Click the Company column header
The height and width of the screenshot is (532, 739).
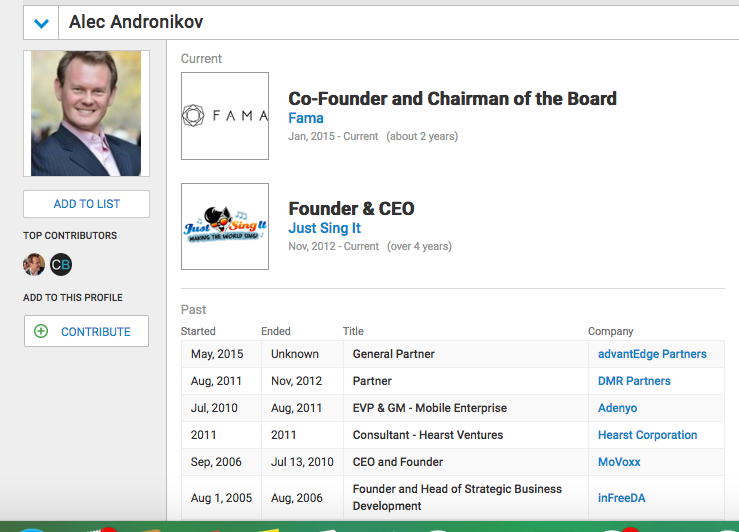tap(610, 331)
